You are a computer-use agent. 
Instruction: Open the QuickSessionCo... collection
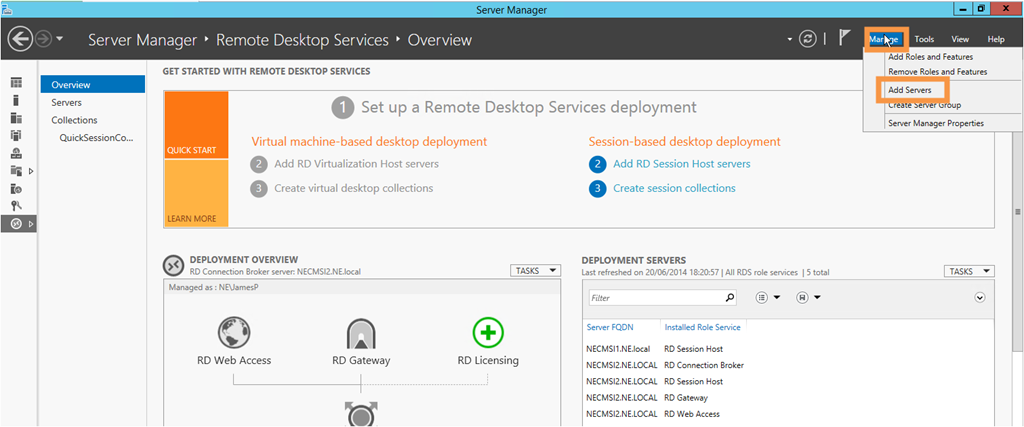pyautogui.click(x=96, y=138)
